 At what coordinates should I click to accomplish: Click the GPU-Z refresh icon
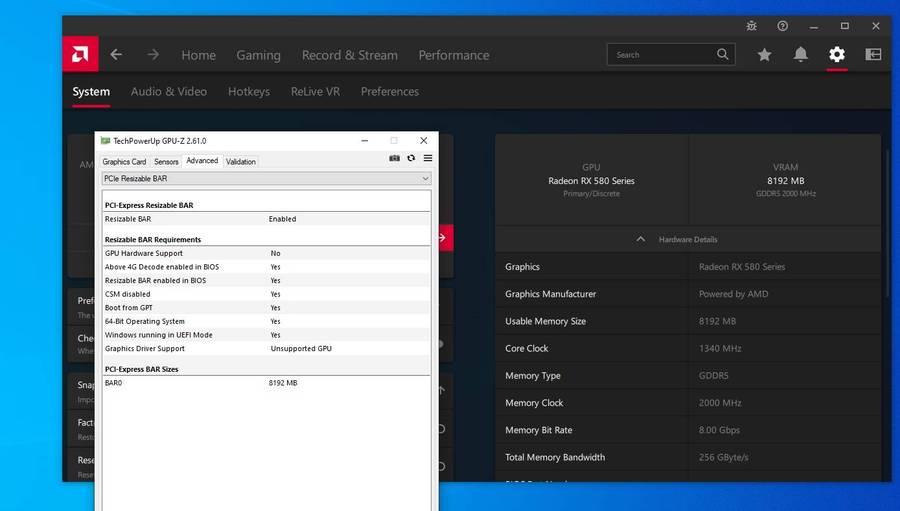(x=411, y=158)
